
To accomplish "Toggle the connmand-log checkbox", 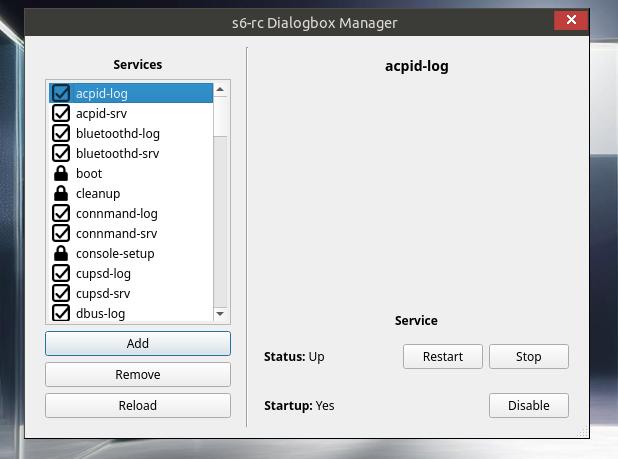I will (x=61, y=214).
